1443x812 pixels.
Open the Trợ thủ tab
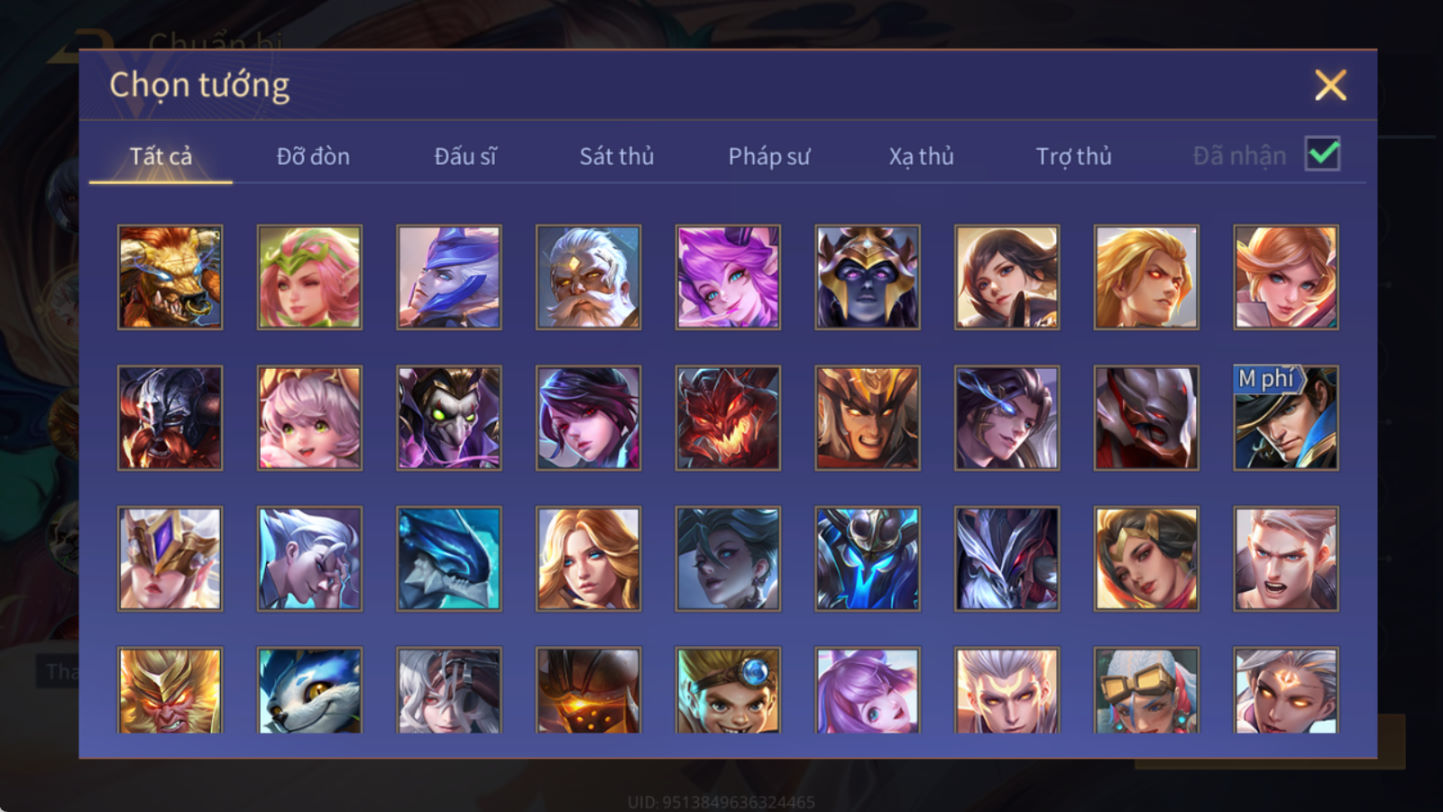[1074, 156]
